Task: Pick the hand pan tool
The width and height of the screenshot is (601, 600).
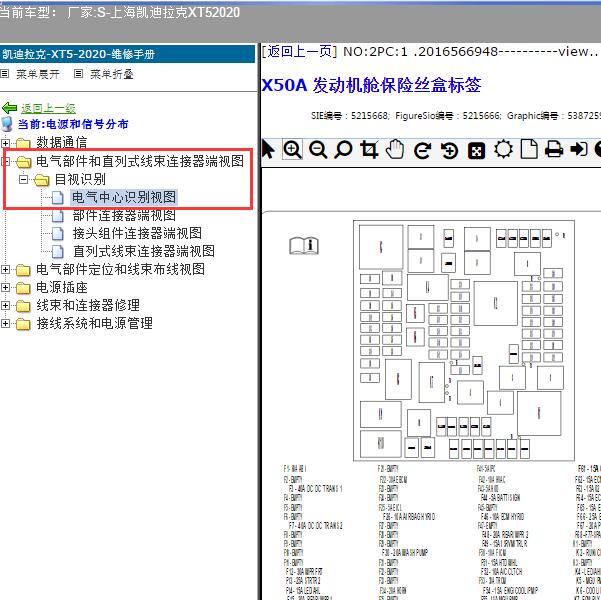Action: click(x=395, y=150)
